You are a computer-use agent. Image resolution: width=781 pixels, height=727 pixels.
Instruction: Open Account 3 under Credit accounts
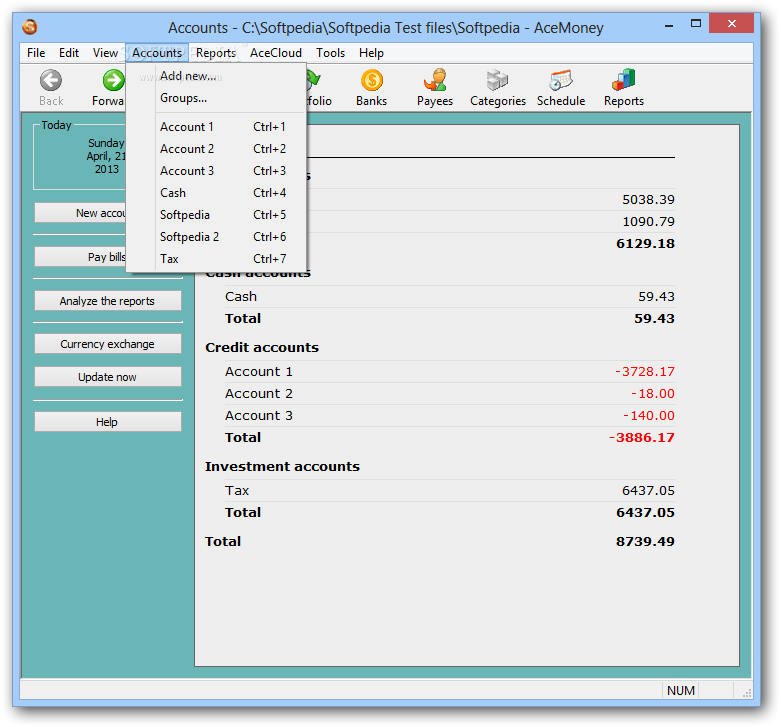click(x=450, y=415)
